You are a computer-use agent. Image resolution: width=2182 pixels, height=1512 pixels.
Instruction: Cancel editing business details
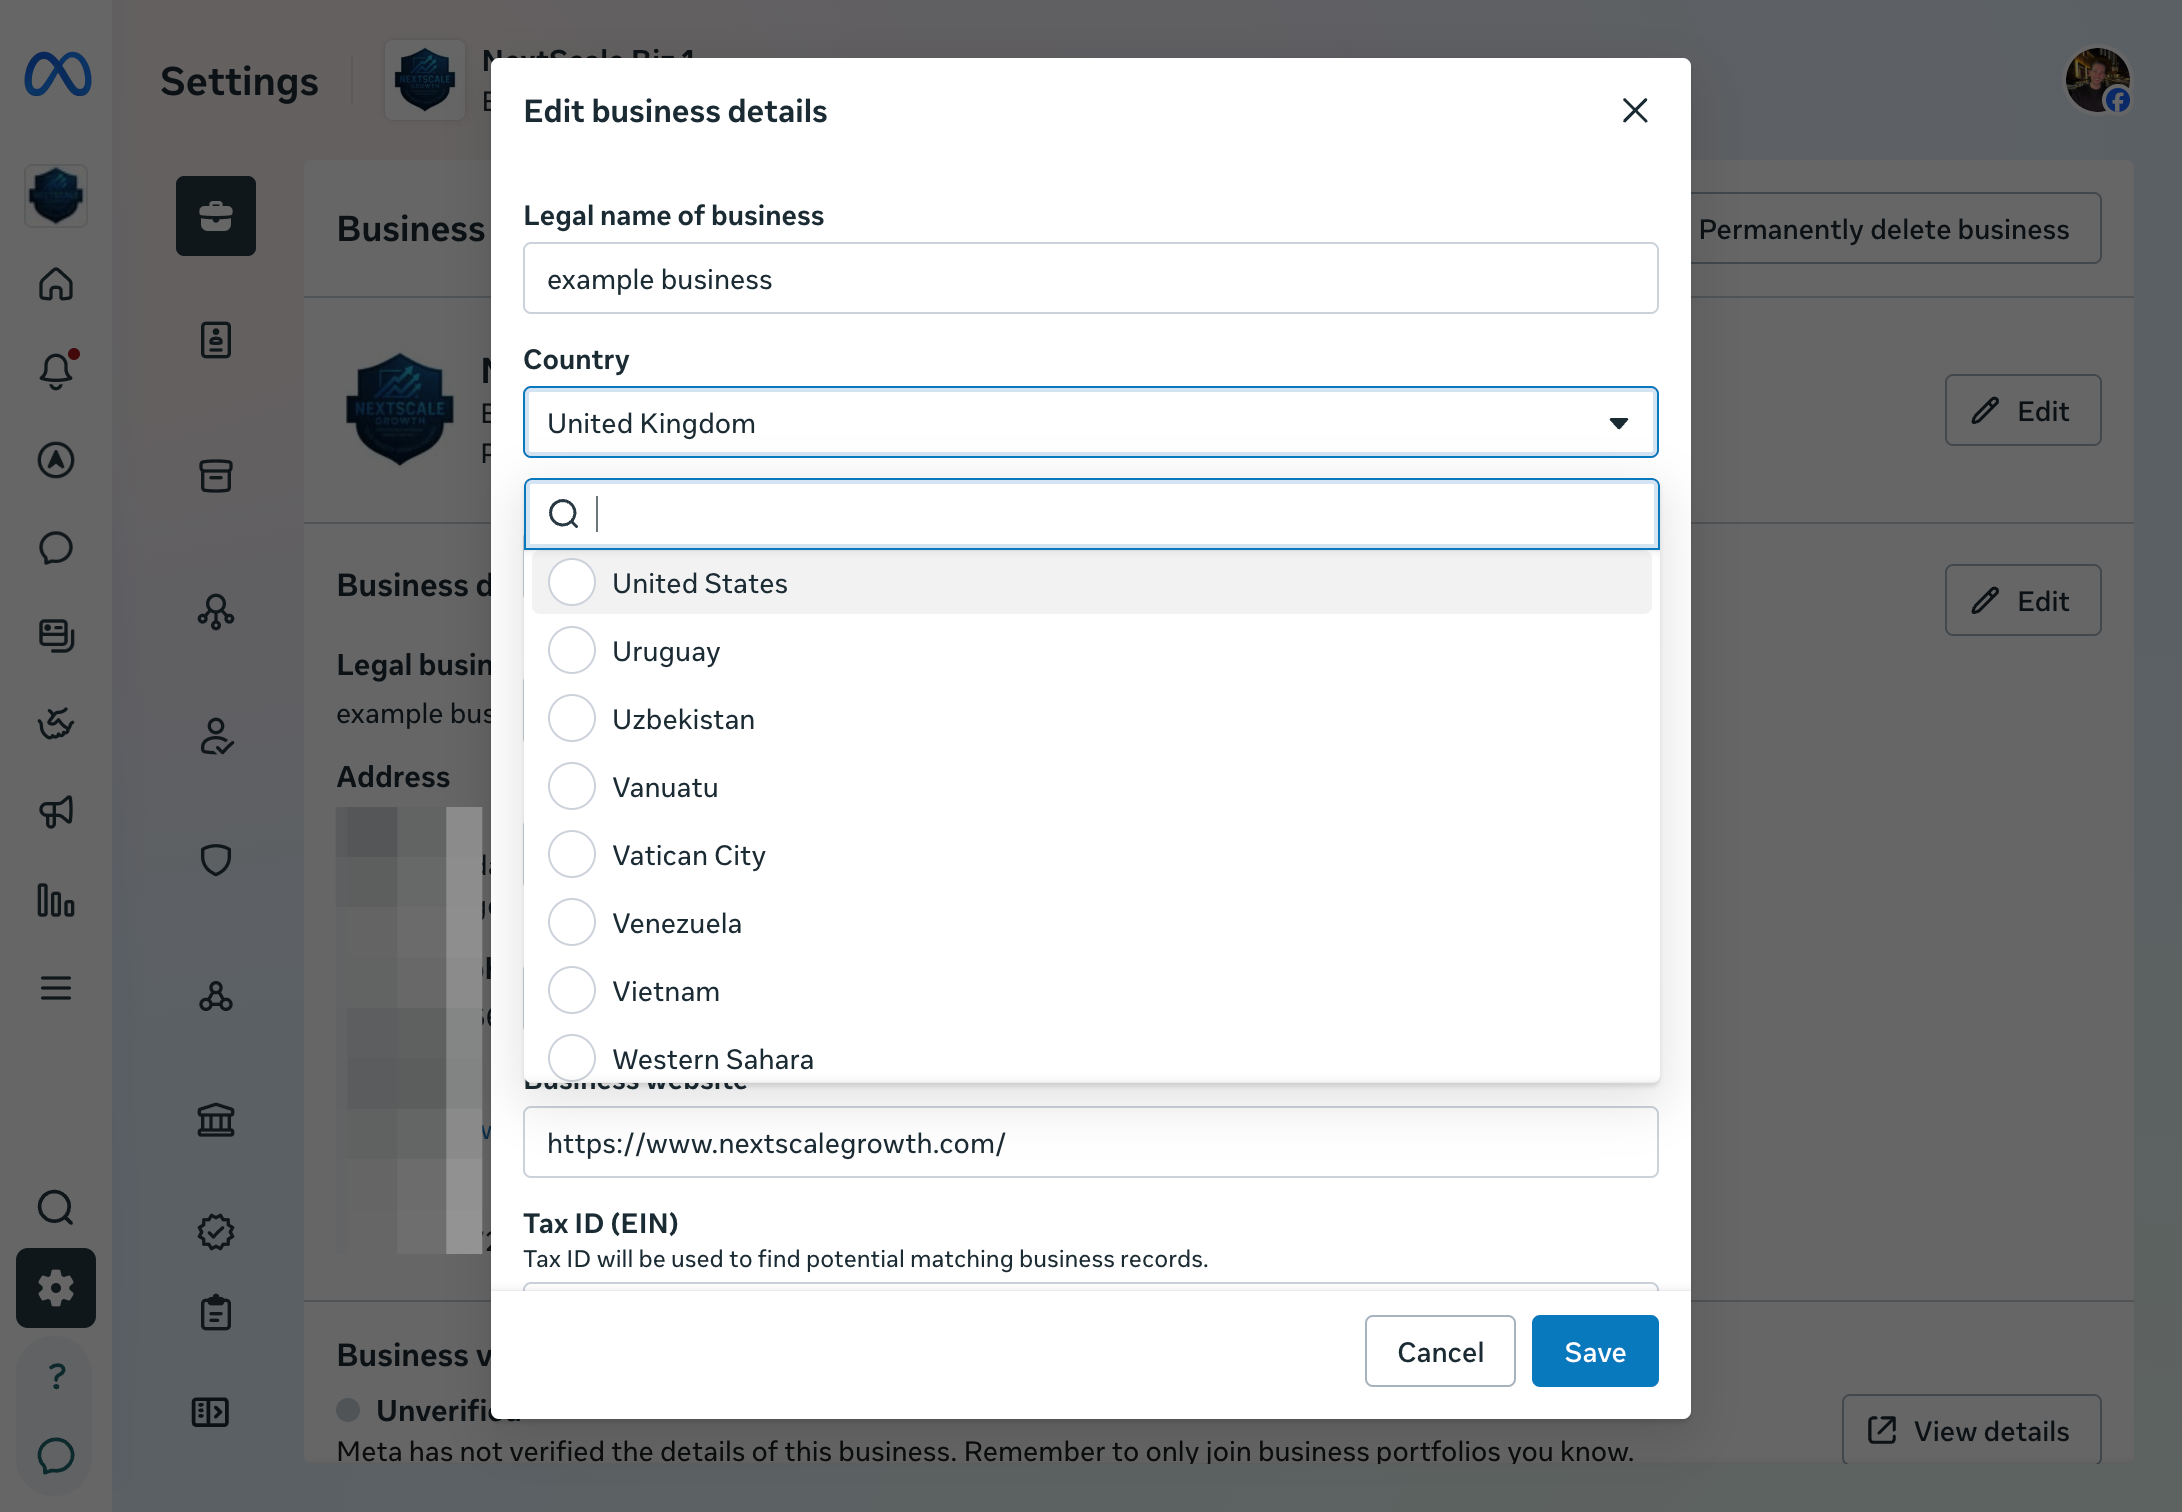point(1440,1352)
